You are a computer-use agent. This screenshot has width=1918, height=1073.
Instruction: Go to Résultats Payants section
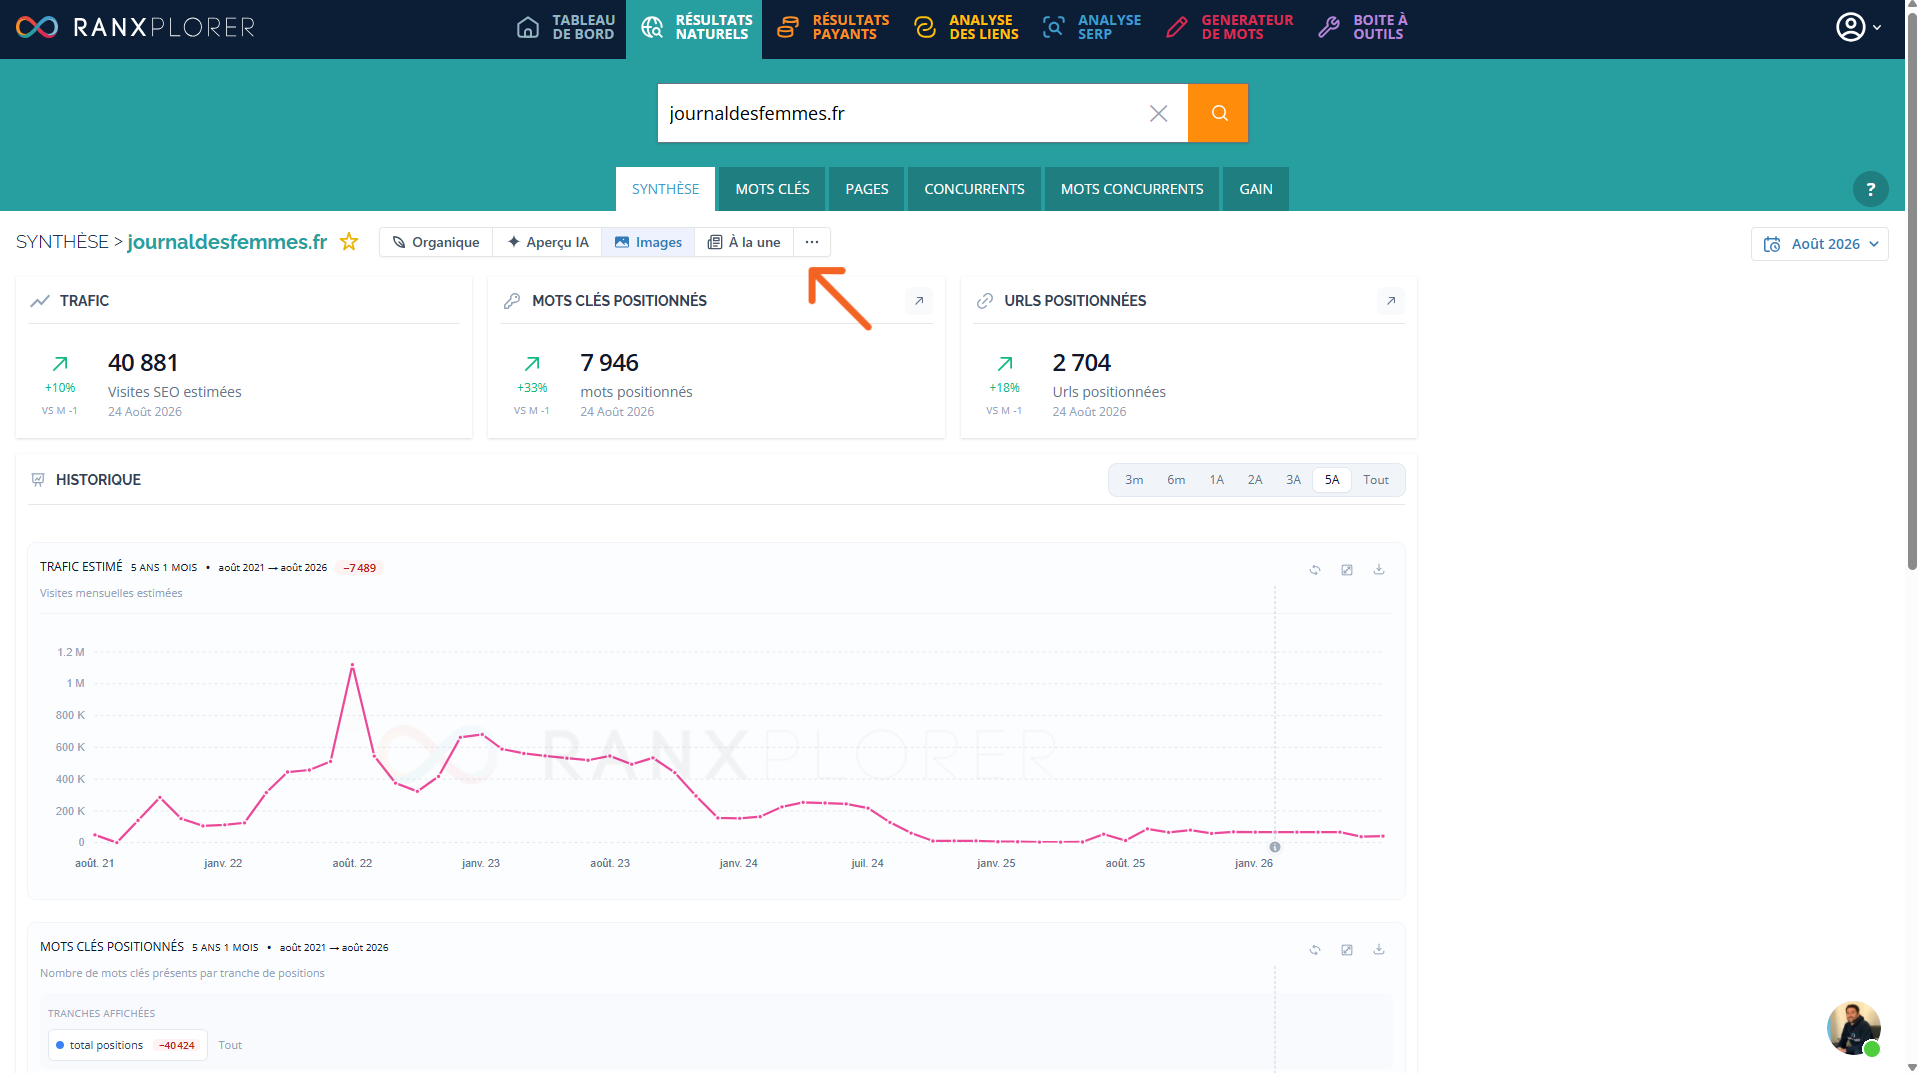pos(833,27)
